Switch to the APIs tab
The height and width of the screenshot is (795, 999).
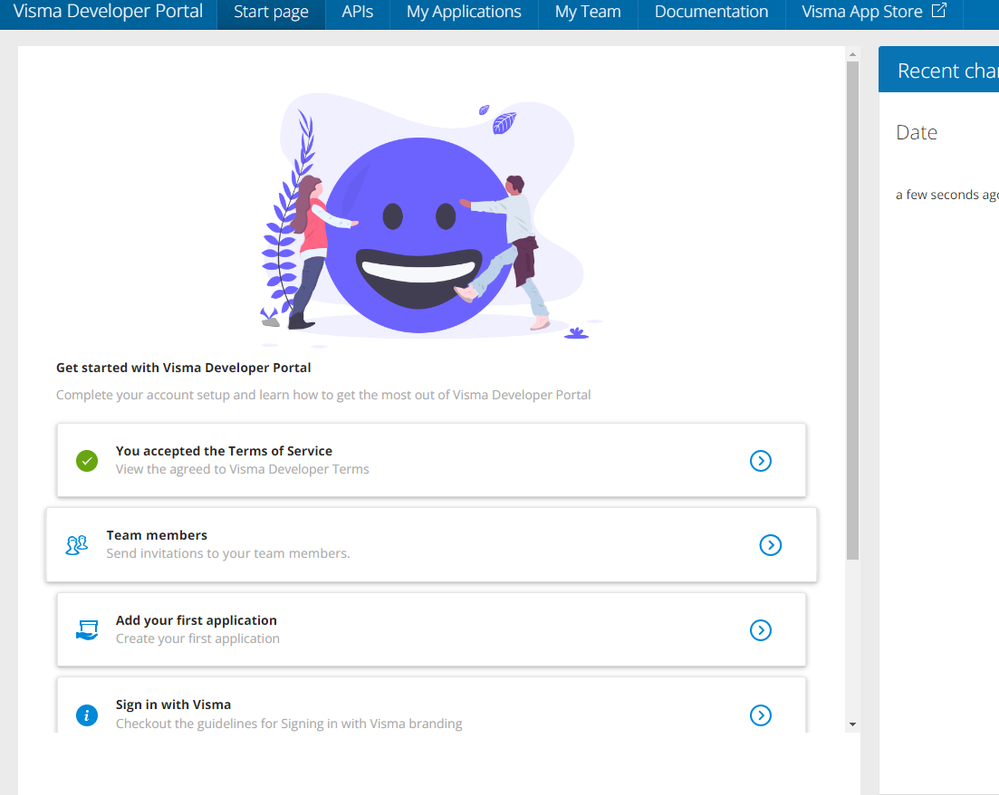coord(357,13)
